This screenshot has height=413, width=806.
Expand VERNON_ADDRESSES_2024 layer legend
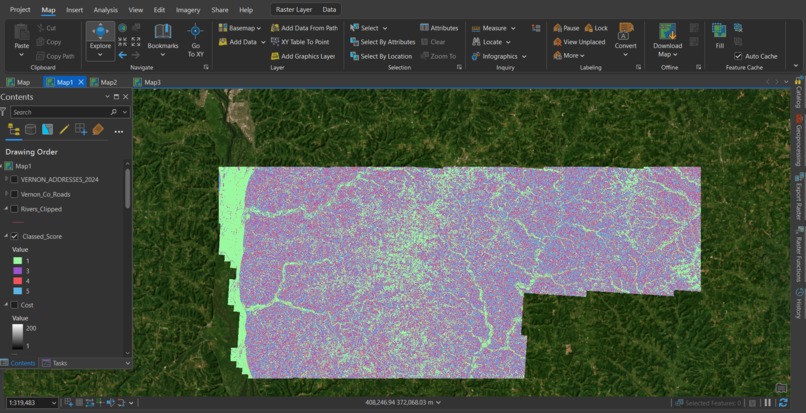tap(6, 179)
